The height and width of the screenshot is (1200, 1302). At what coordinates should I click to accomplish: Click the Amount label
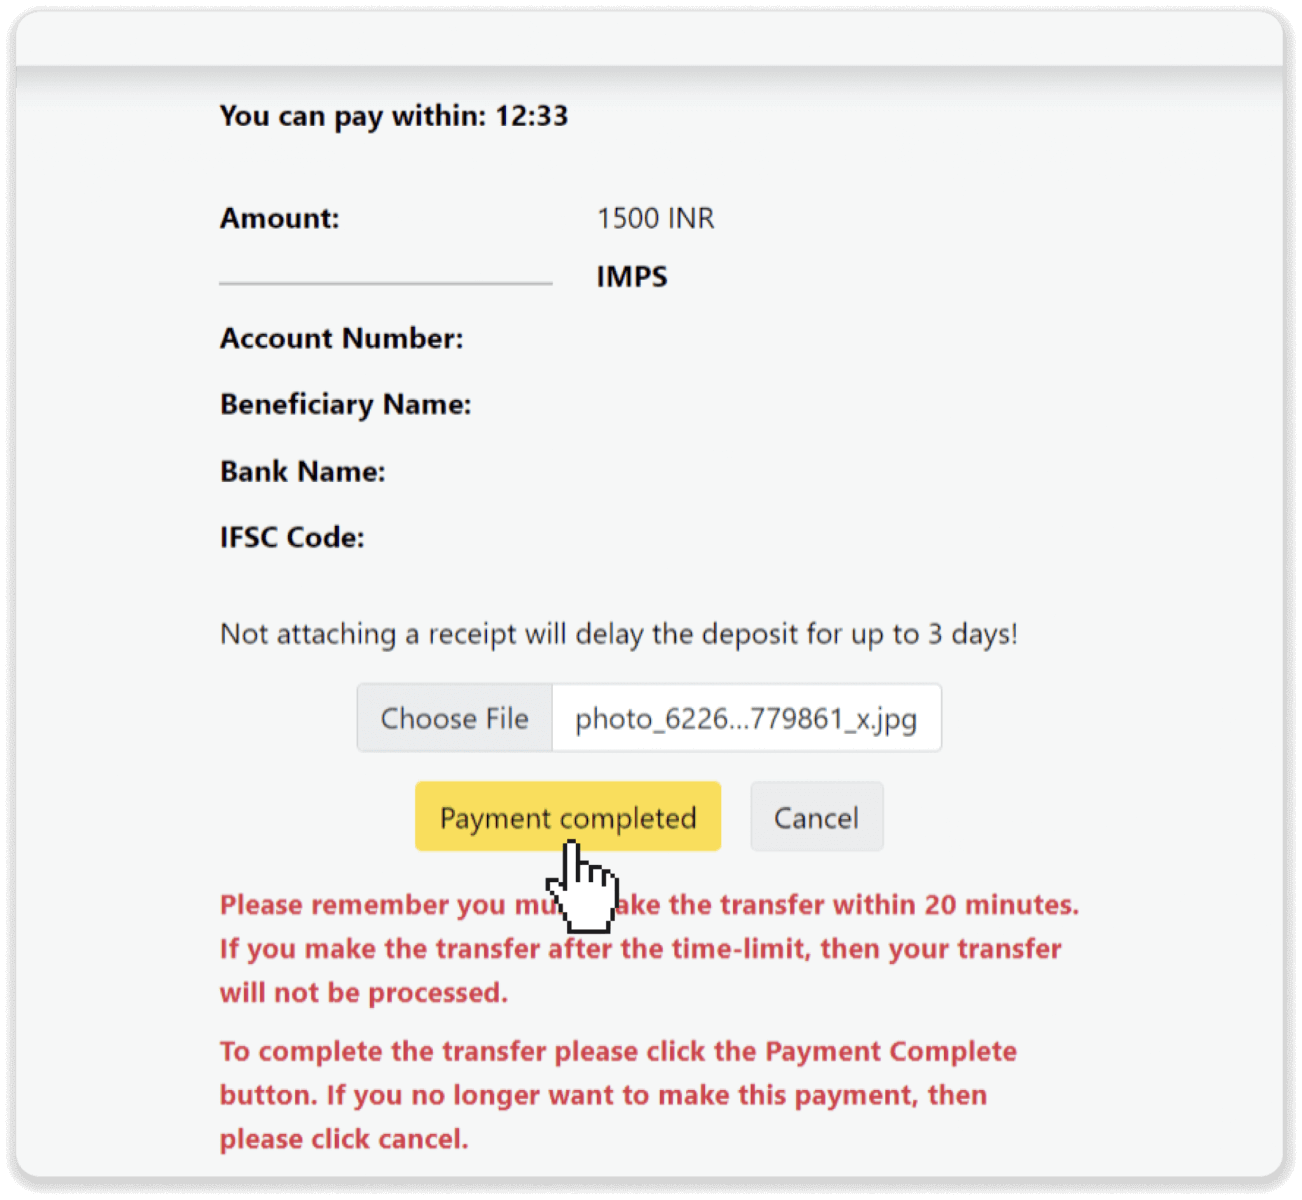280,218
